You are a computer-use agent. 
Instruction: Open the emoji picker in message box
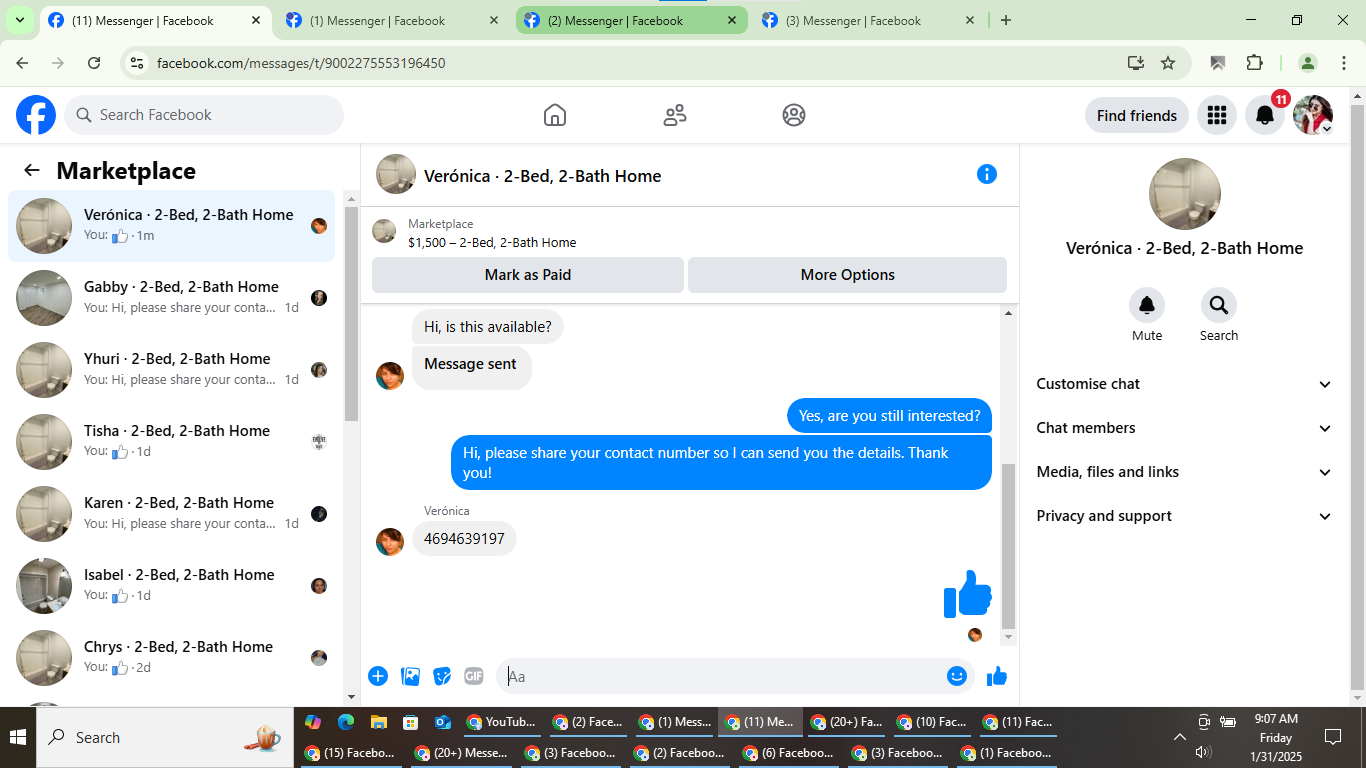coord(957,676)
